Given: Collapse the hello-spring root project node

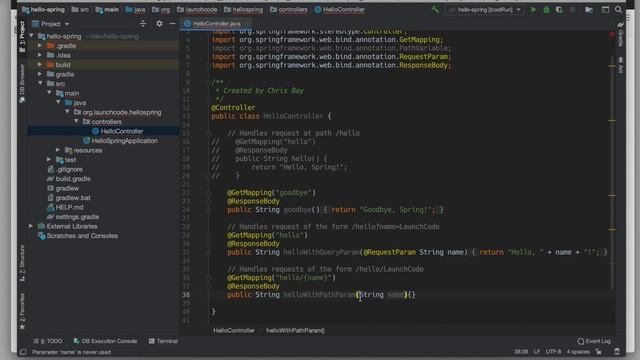Looking at the screenshot, I should coord(31,36).
